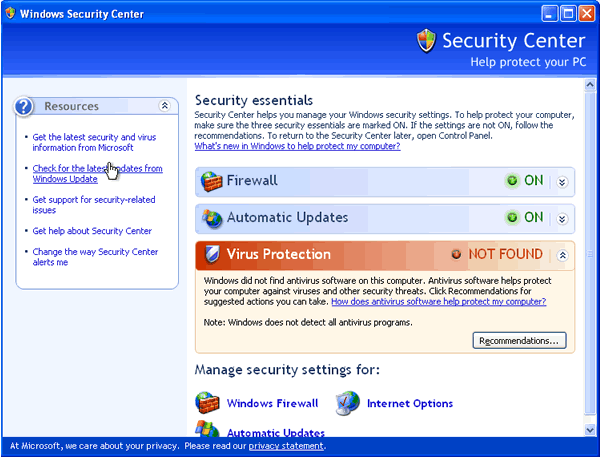Click the Automatic Updates globe icon
Image resolution: width=600 pixels, height=457 pixels.
point(212,219)
